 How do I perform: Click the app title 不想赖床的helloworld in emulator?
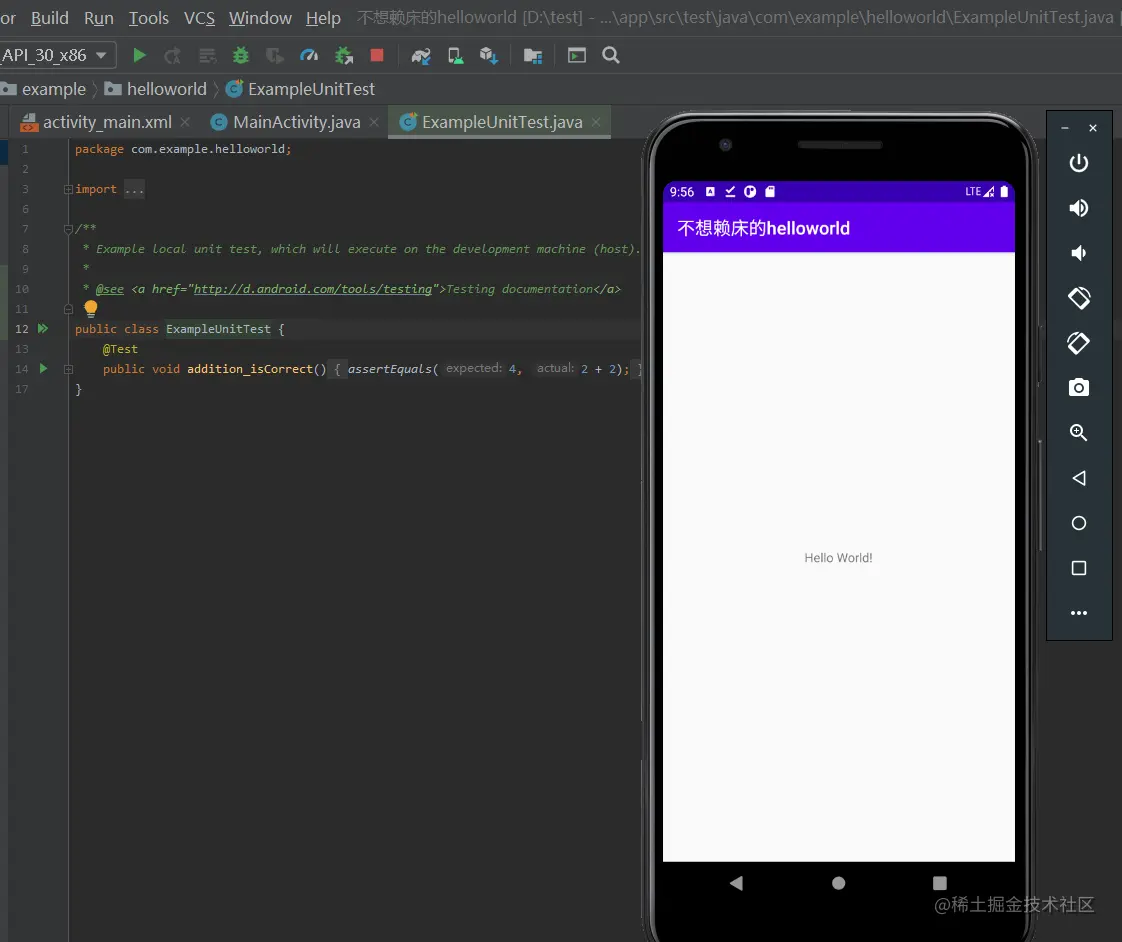click(764, 228)
